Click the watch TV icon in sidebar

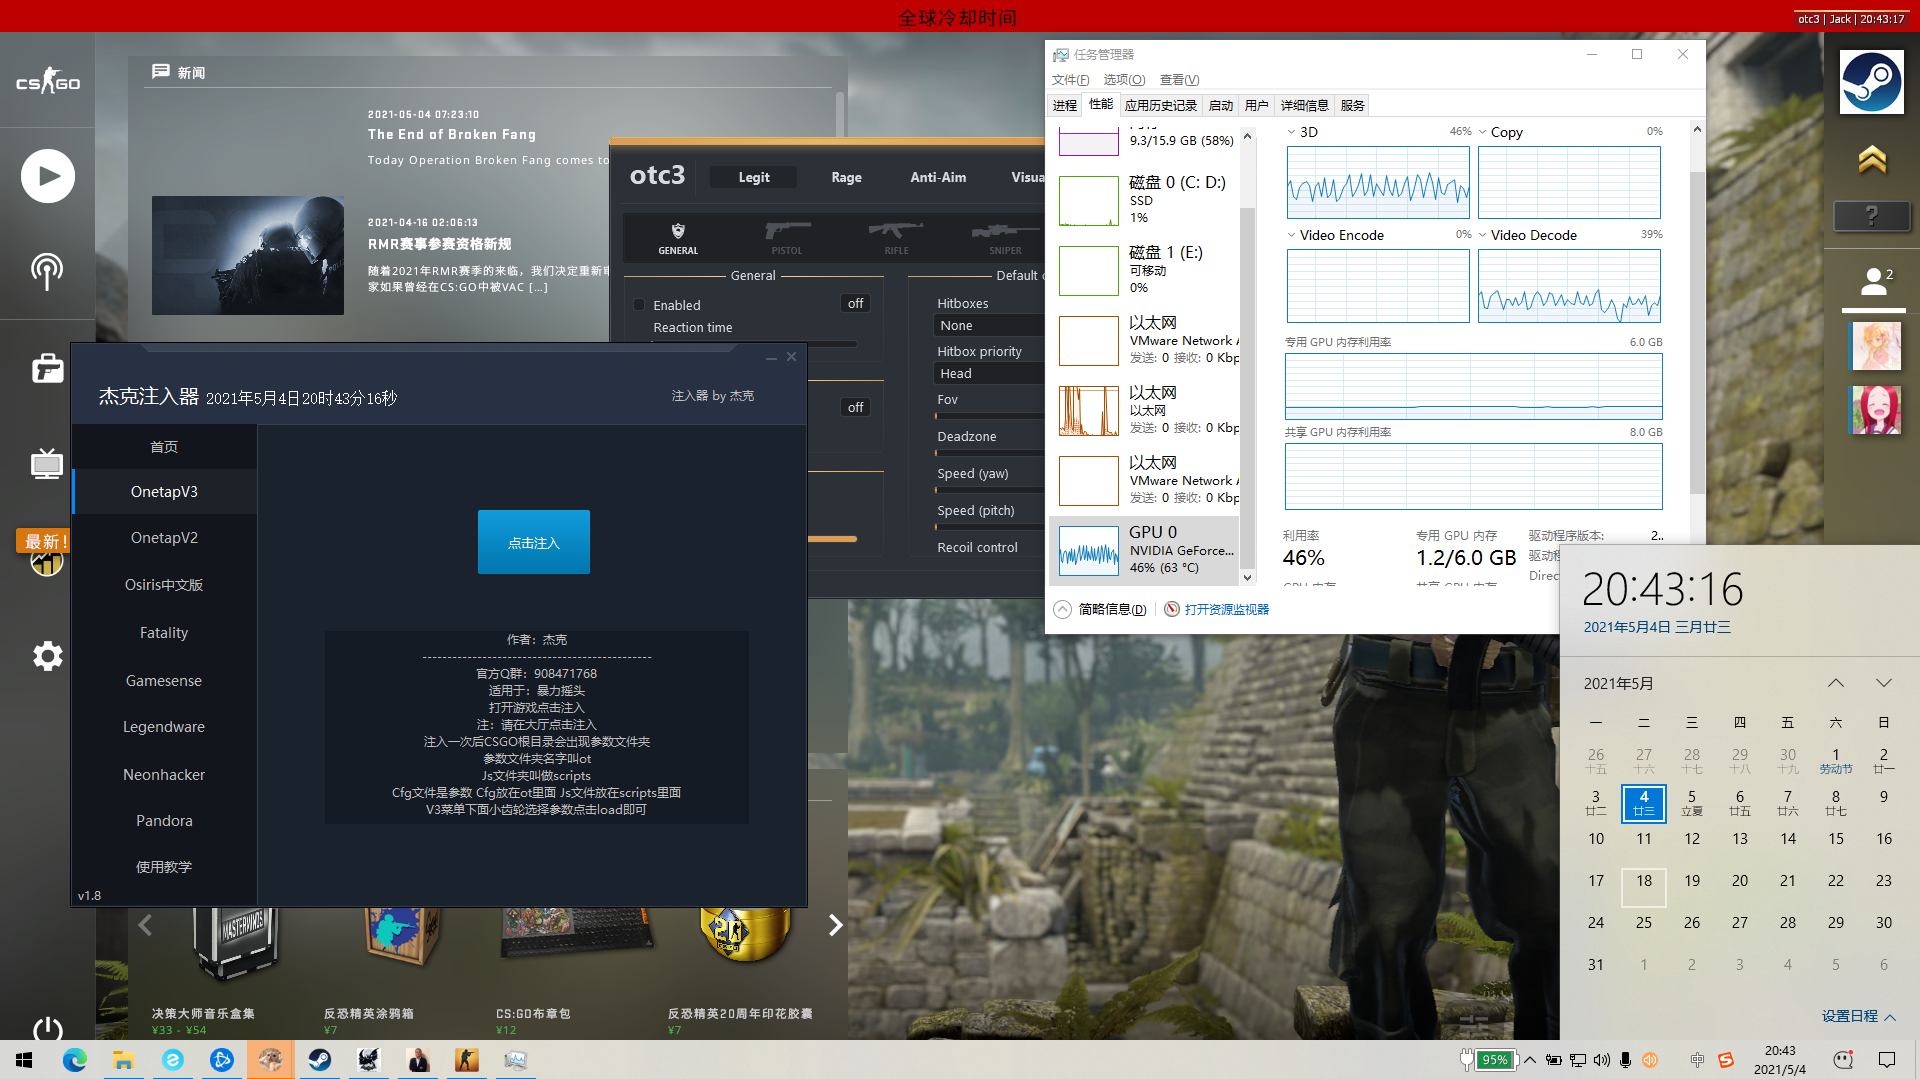pyautogui.click(x=47, y=463)
